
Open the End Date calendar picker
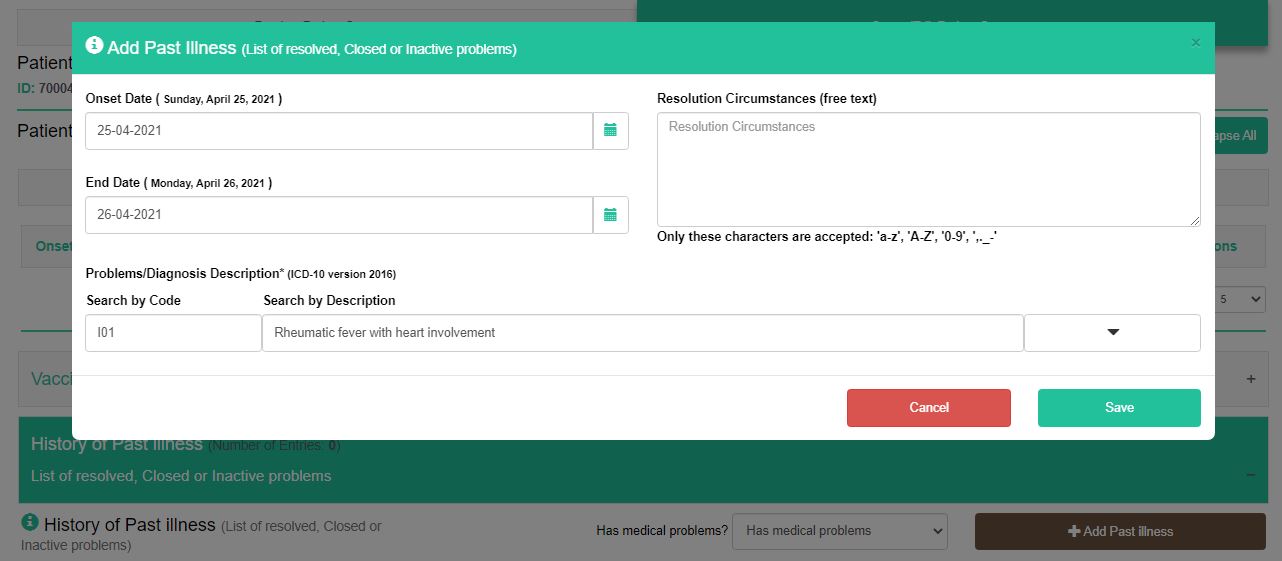click(610, 215)
